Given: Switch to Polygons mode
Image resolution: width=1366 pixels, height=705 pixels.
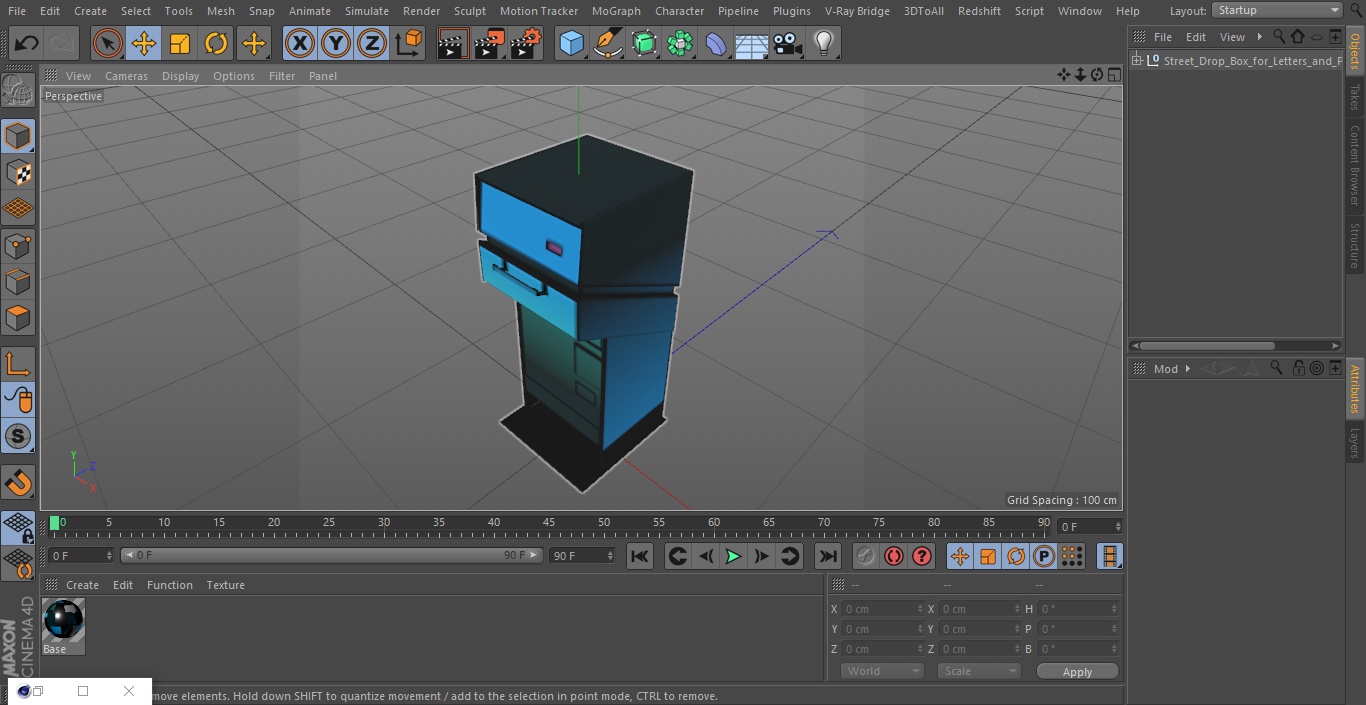Looking at the screenshot, I should (18, 318).
